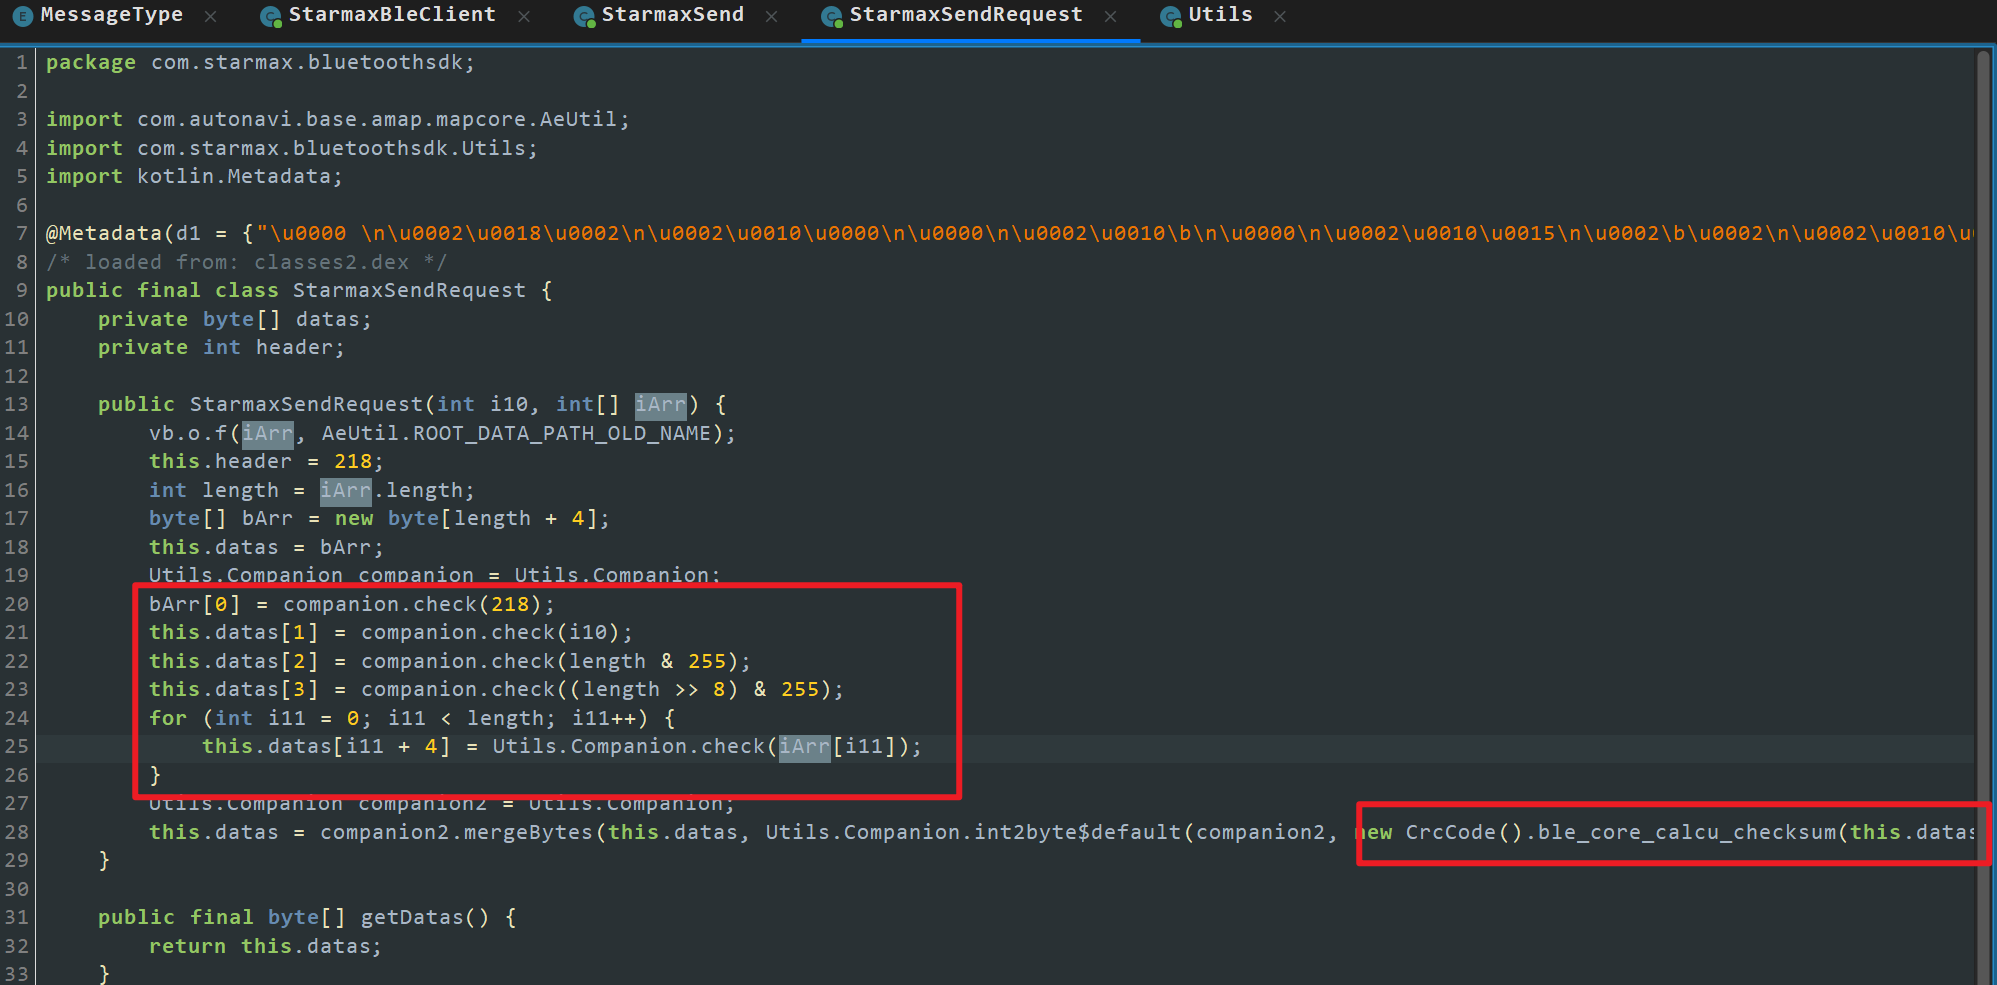The image size is (1997, 985).
Task: Close the StarmaxSendRequest tab
Action: (1110, 16)
